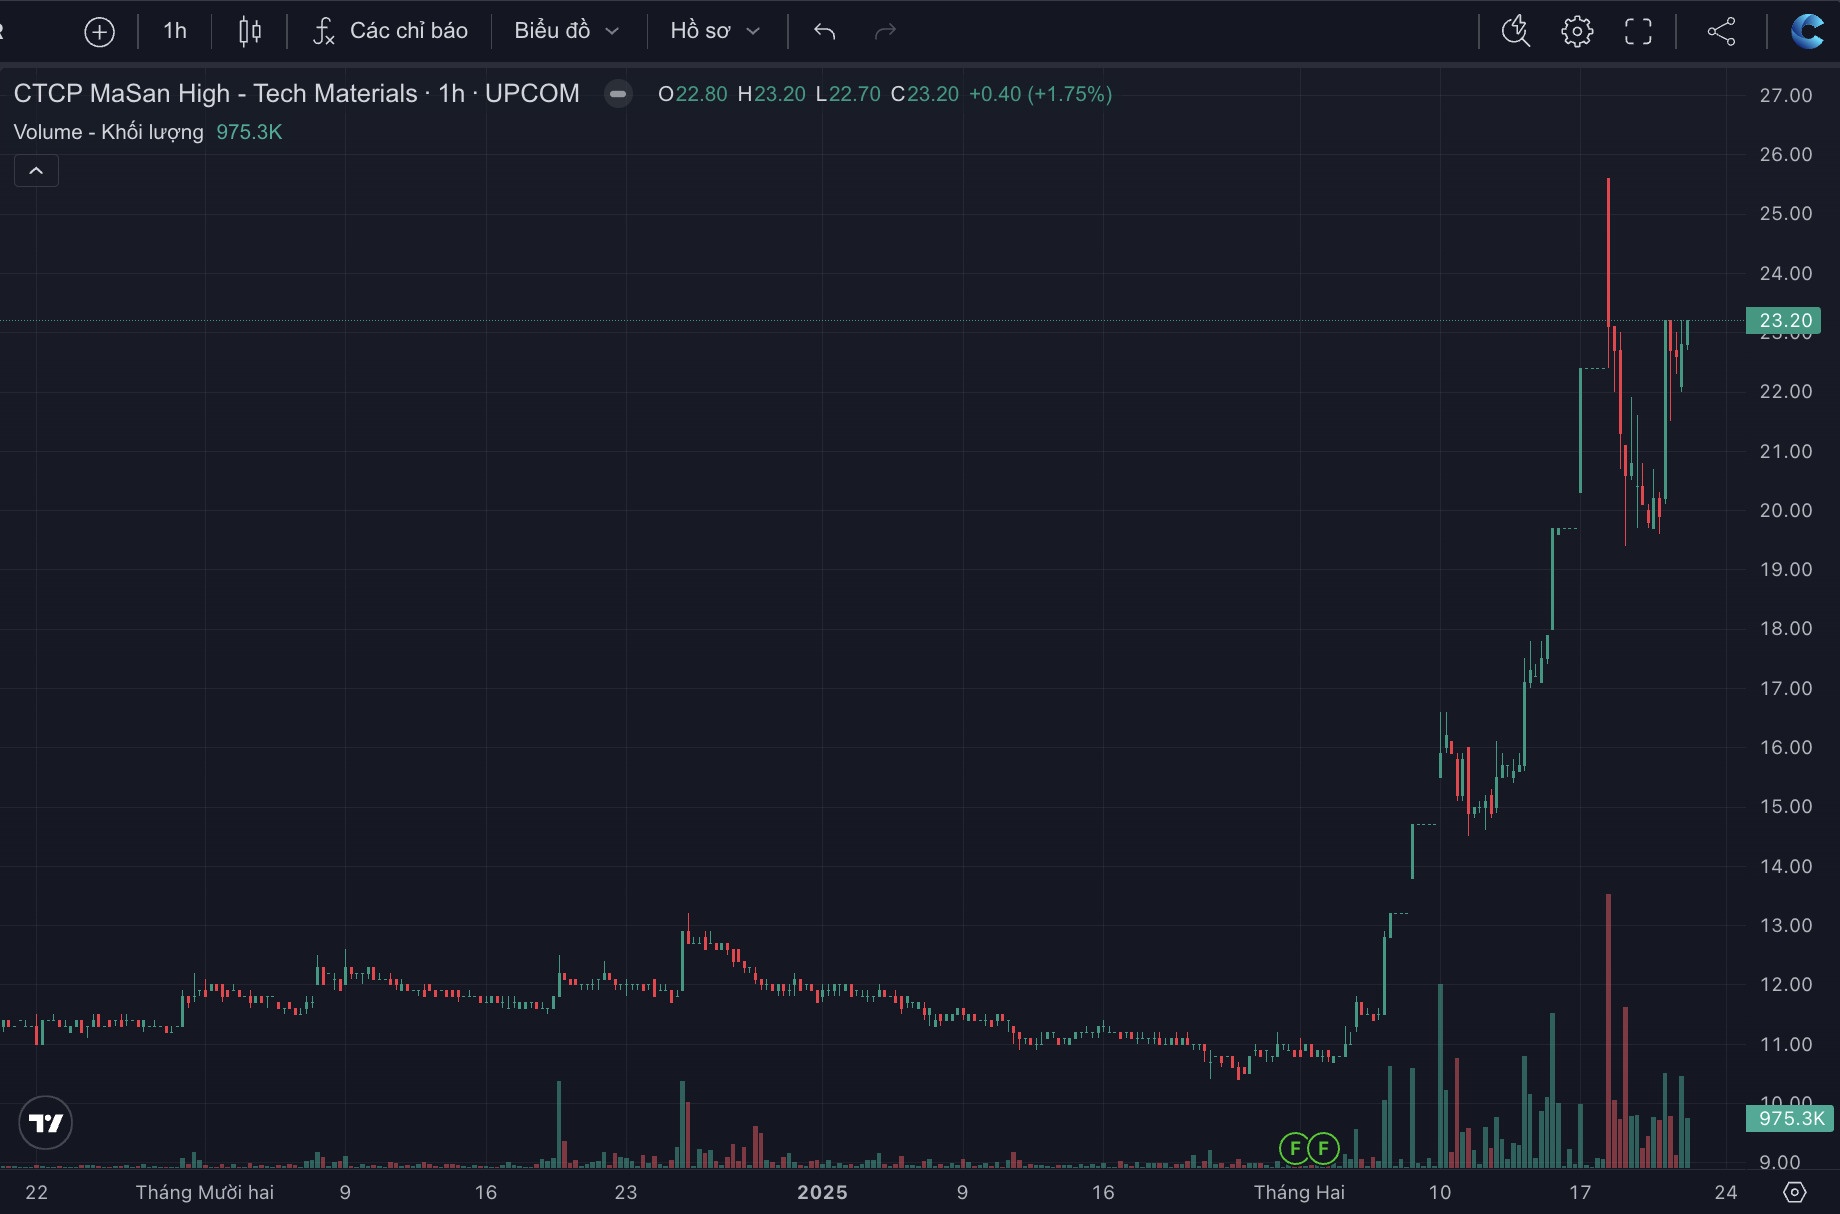Open Các chỉ báo indicators dialog
This screenshot has height=1214, width=1840.
coord(390,31)
